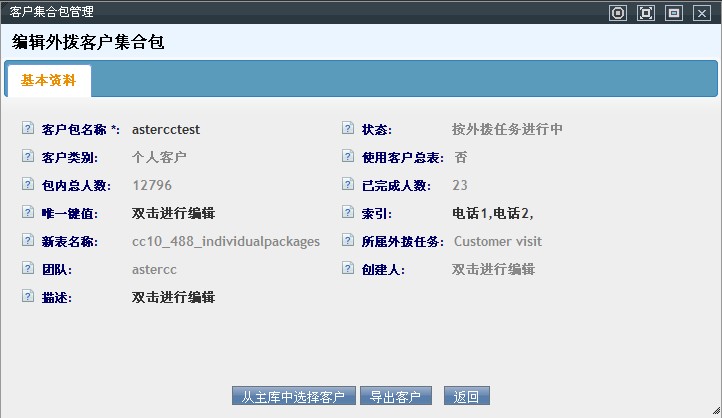Click the icon beside 新表名称

(27, 241)
